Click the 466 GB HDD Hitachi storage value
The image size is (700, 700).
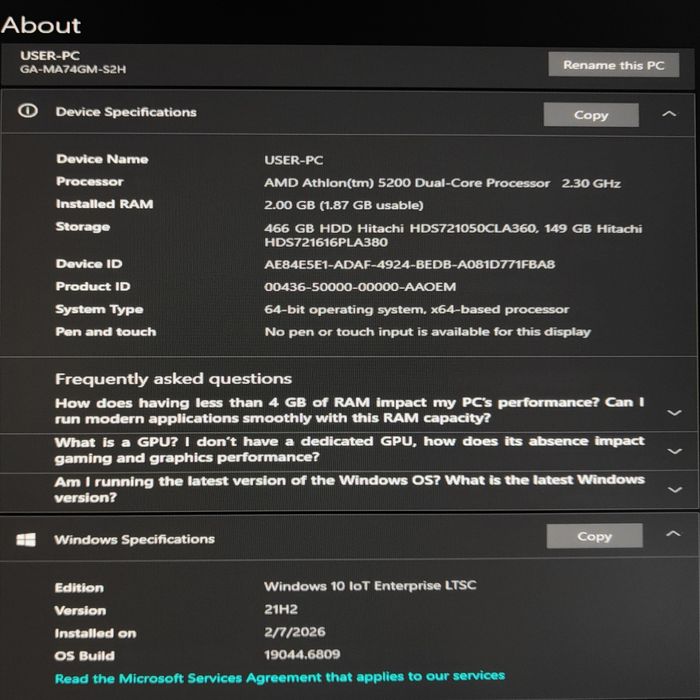coord(453,235)
